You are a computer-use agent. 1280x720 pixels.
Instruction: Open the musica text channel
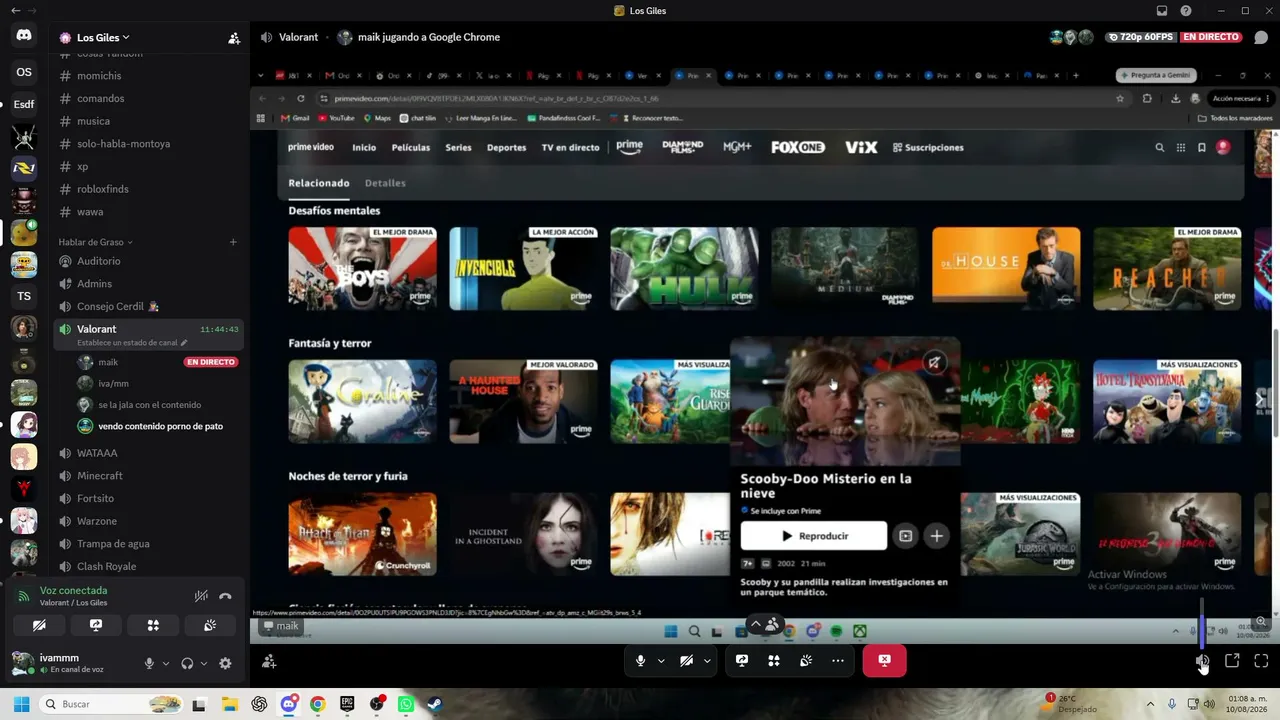tap(150, 121)
